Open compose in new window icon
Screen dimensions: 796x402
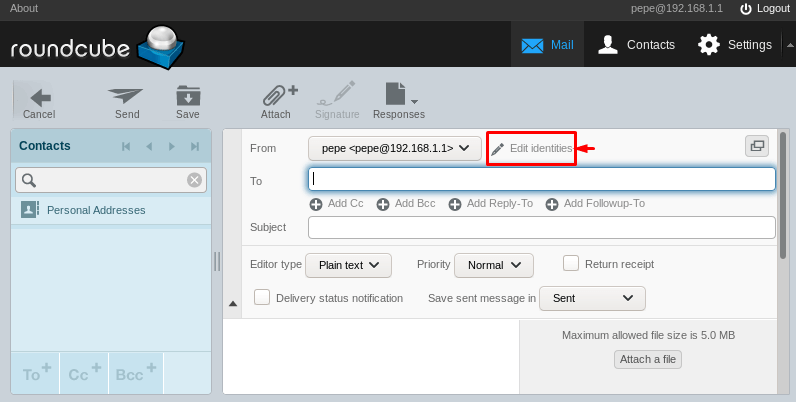point(757,146)
